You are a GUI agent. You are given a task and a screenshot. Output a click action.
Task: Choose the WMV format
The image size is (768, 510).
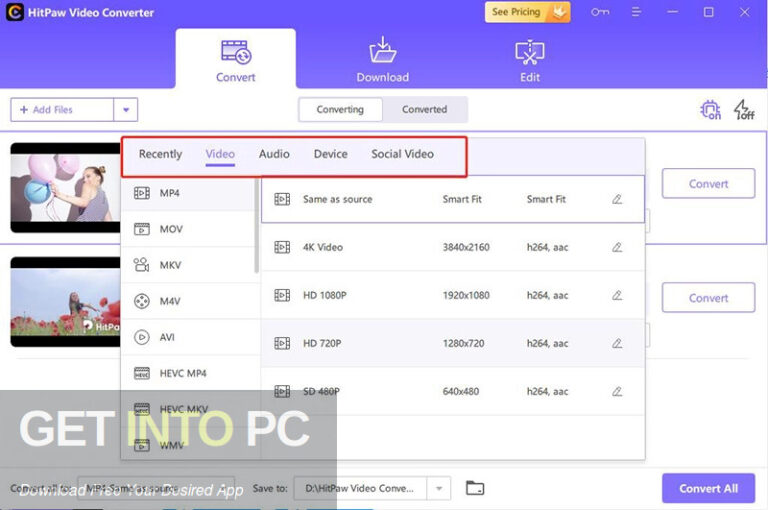[x=188, y=445]
